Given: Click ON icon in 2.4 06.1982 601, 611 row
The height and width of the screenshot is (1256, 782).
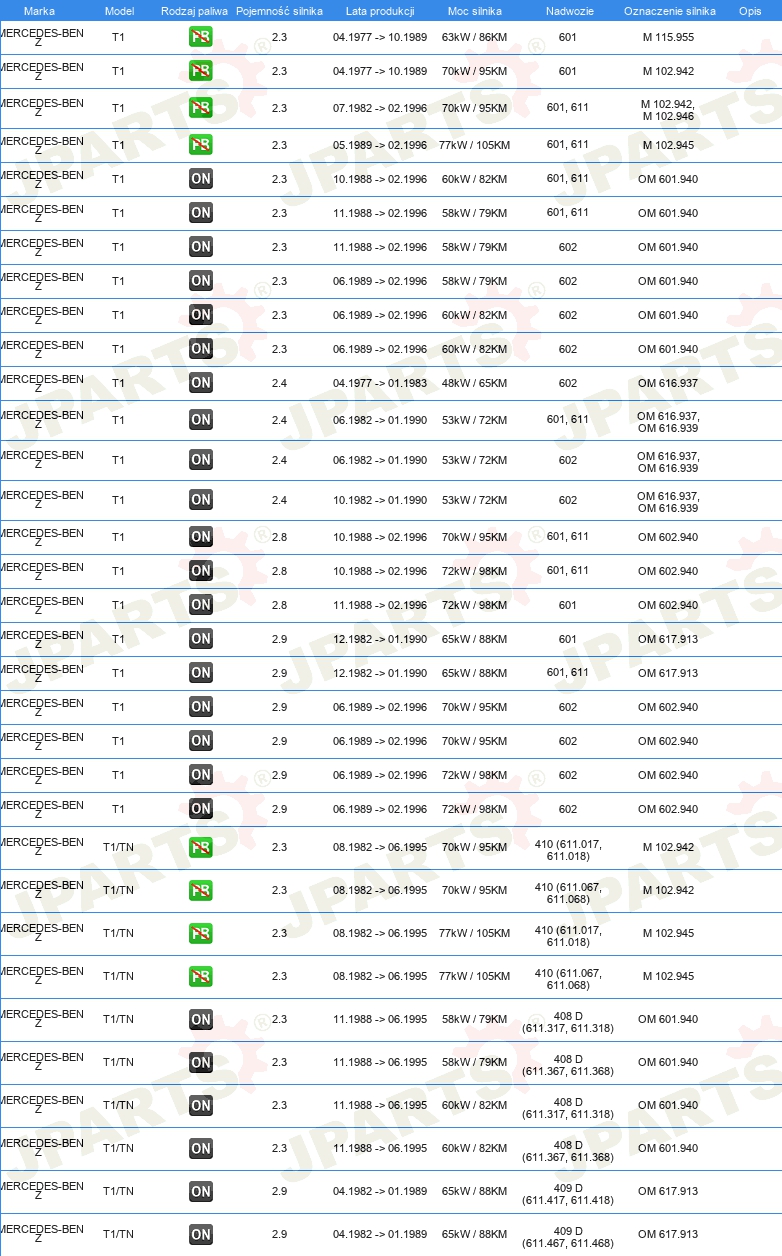Looking at the screenshot, I should [200, 420].
